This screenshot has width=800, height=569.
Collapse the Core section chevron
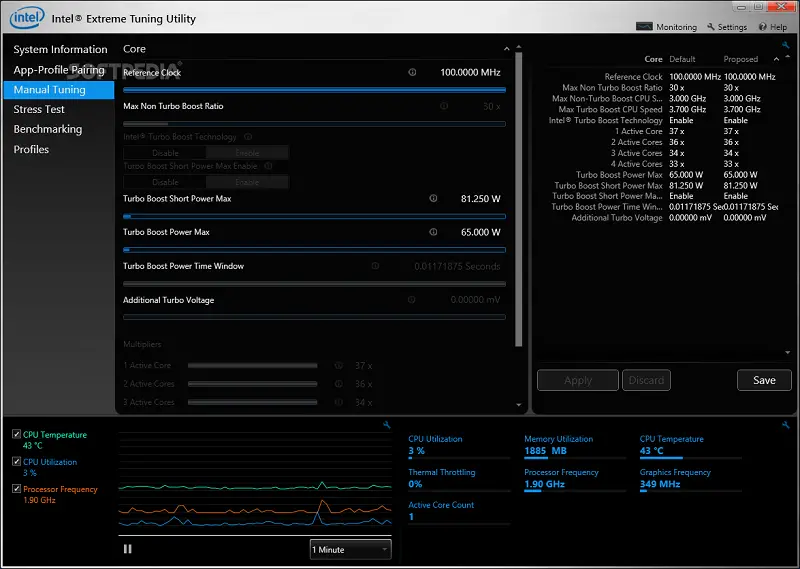click(507, 49)
